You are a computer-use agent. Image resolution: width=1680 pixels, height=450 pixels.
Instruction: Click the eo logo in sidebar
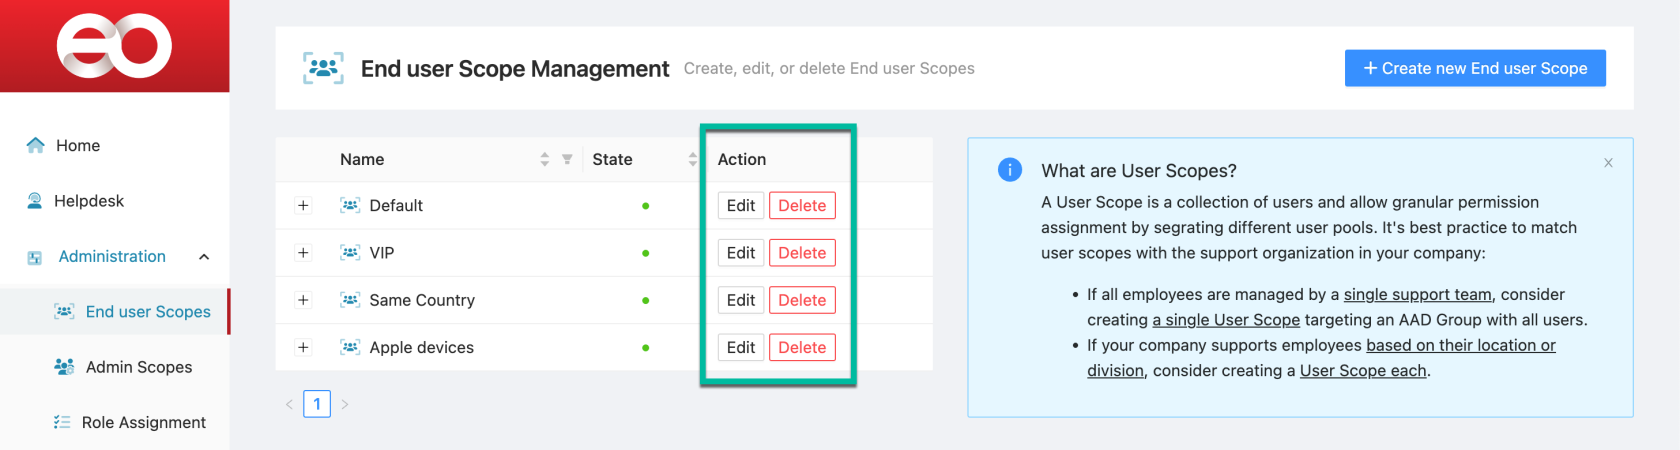114,46
